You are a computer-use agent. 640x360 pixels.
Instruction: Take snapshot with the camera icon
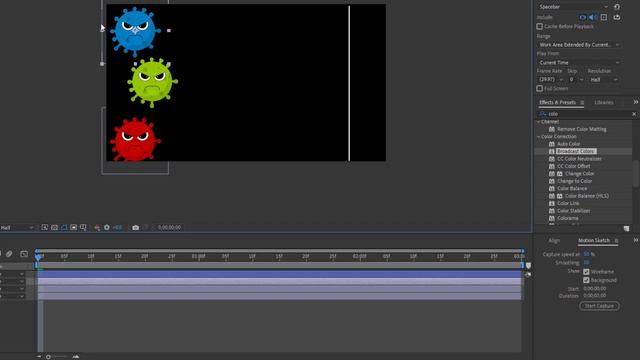click(136, 227)
